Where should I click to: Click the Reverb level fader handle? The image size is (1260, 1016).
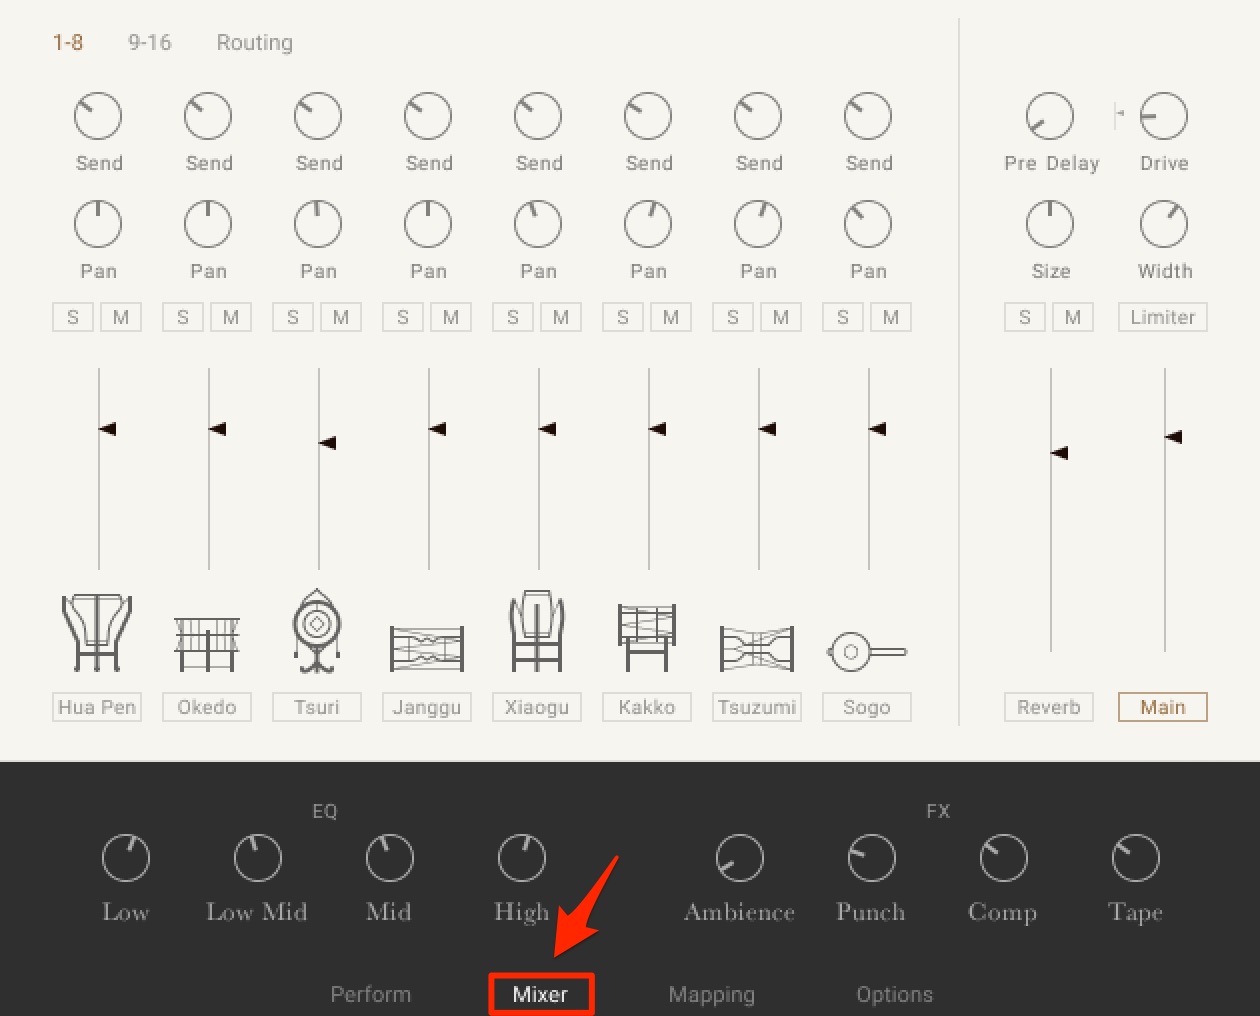click(x=1060, y=453)
